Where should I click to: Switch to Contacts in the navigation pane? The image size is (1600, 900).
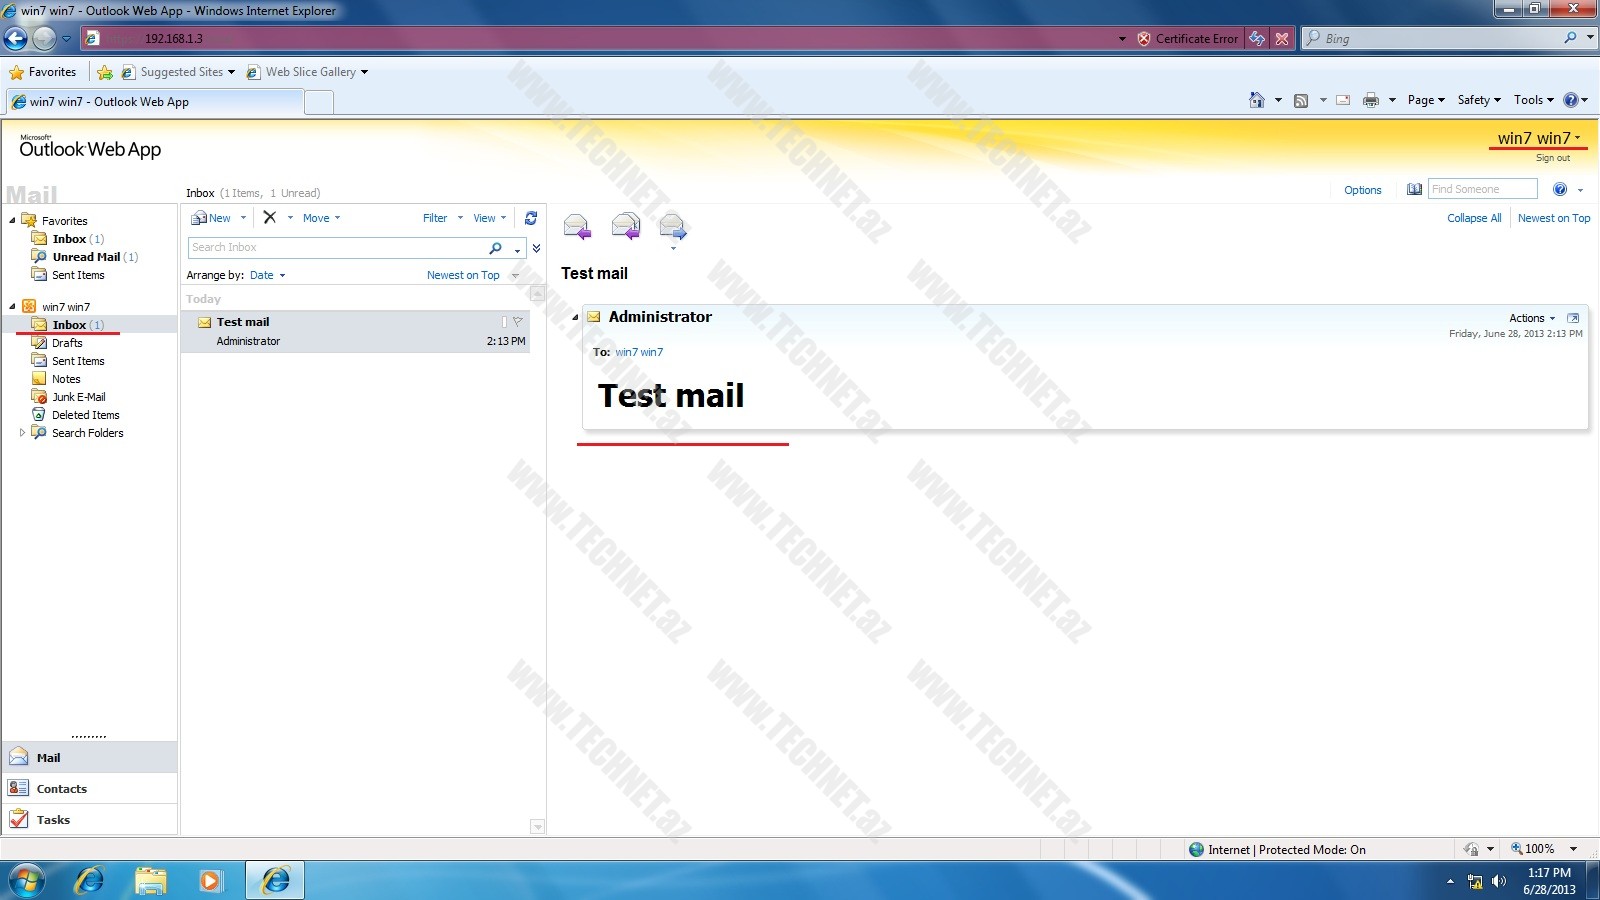pos(61,789)
